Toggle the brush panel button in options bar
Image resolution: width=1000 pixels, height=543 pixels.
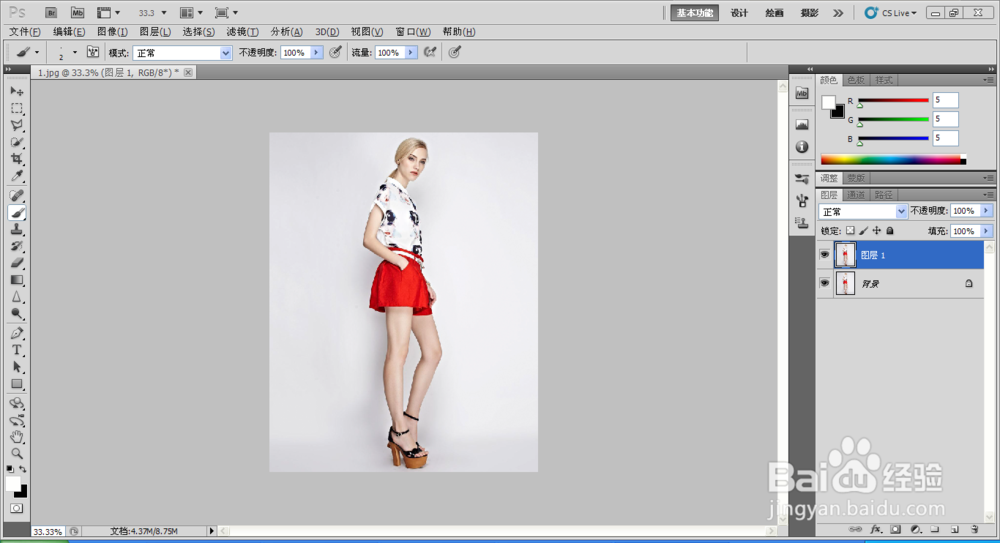click(92, 52)
